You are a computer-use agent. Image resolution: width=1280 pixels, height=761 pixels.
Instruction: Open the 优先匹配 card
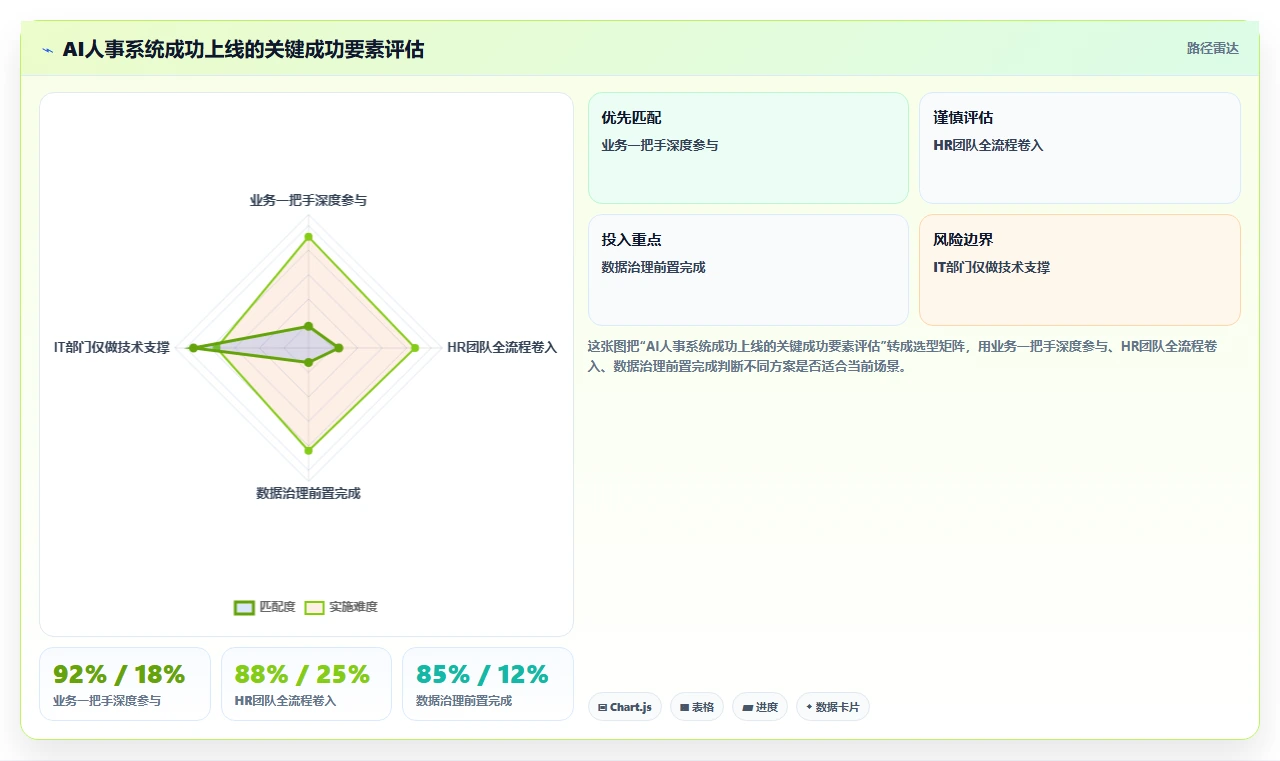tap(748, 148)
